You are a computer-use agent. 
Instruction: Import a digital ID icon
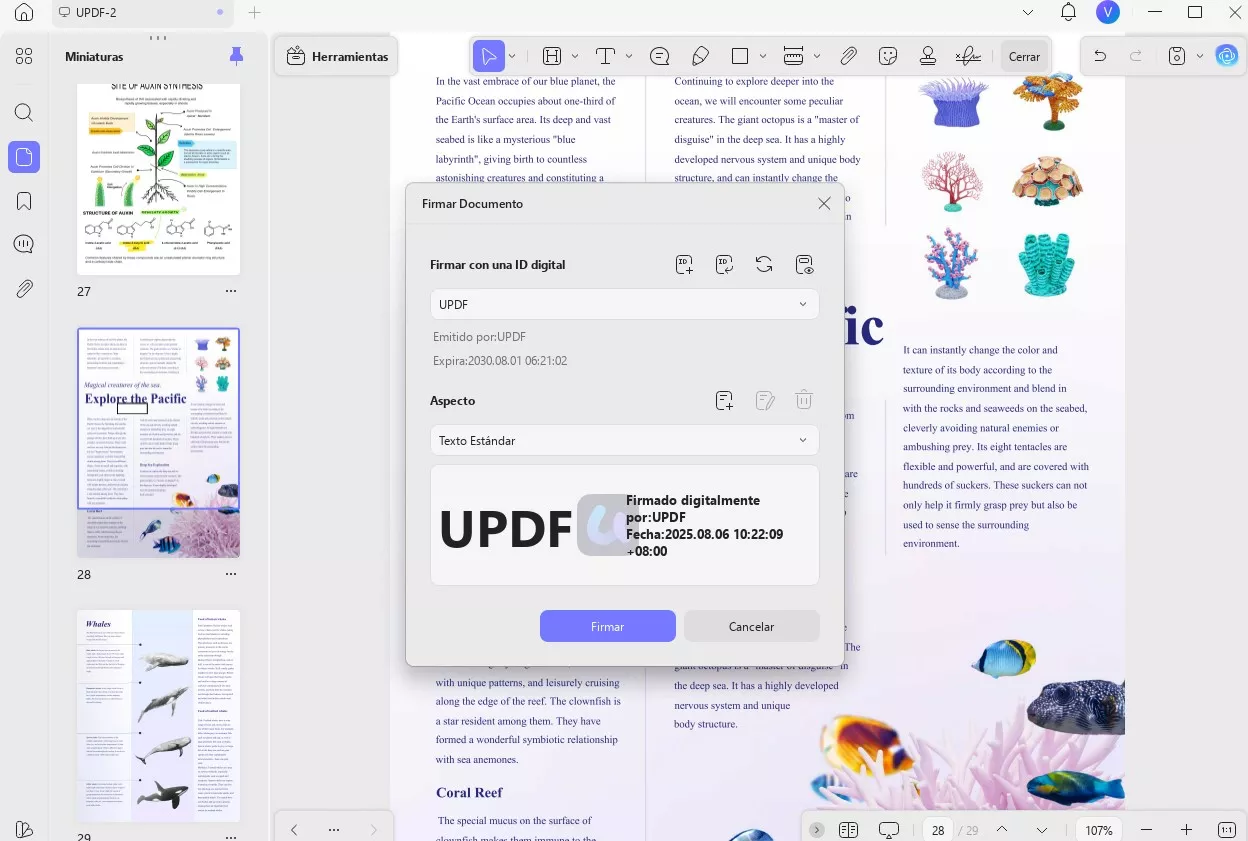[x=725, y=265]
